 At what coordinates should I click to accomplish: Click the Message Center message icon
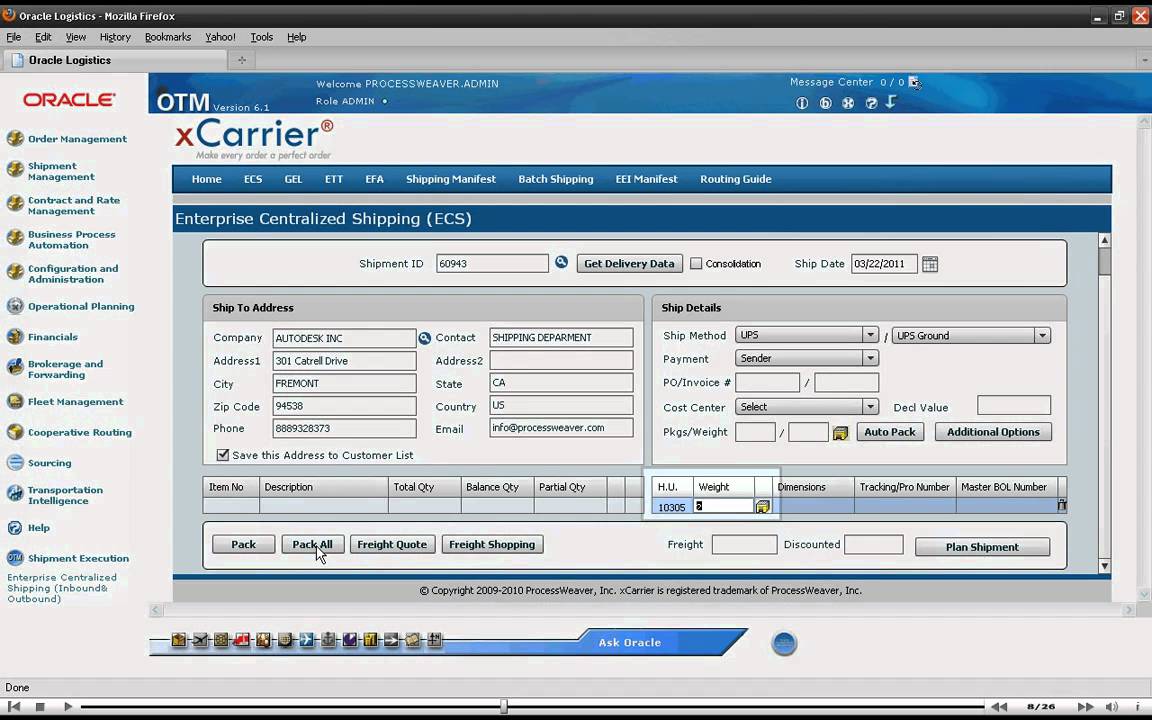(914, 82)
